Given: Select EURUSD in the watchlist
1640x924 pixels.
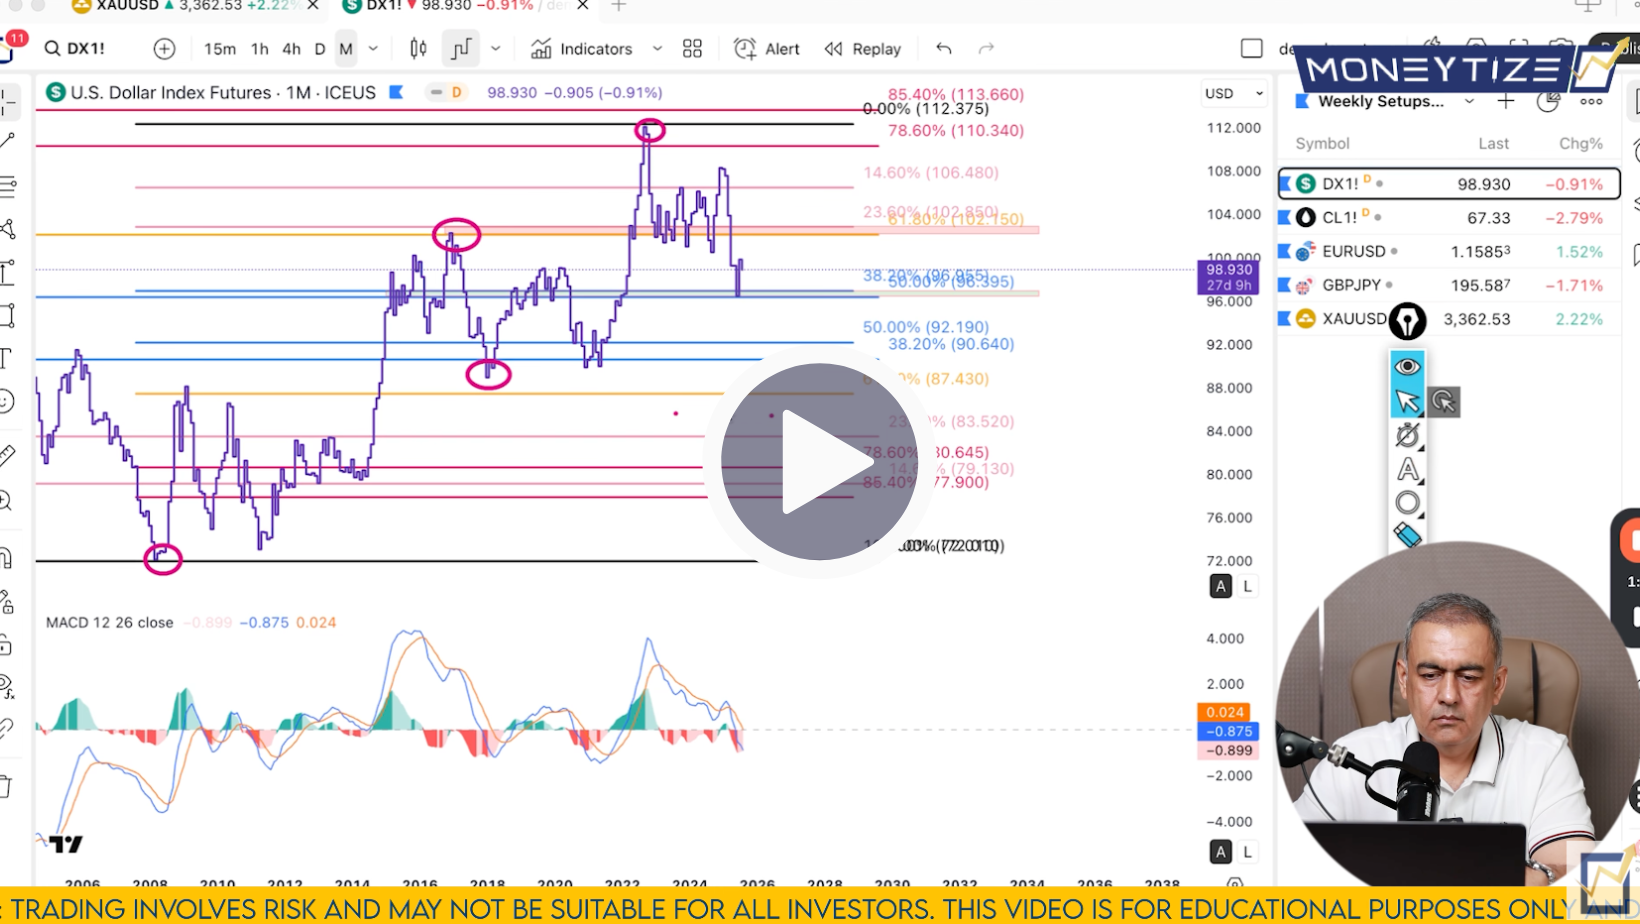Looking at the screenshot, I should coord(1449,251).
